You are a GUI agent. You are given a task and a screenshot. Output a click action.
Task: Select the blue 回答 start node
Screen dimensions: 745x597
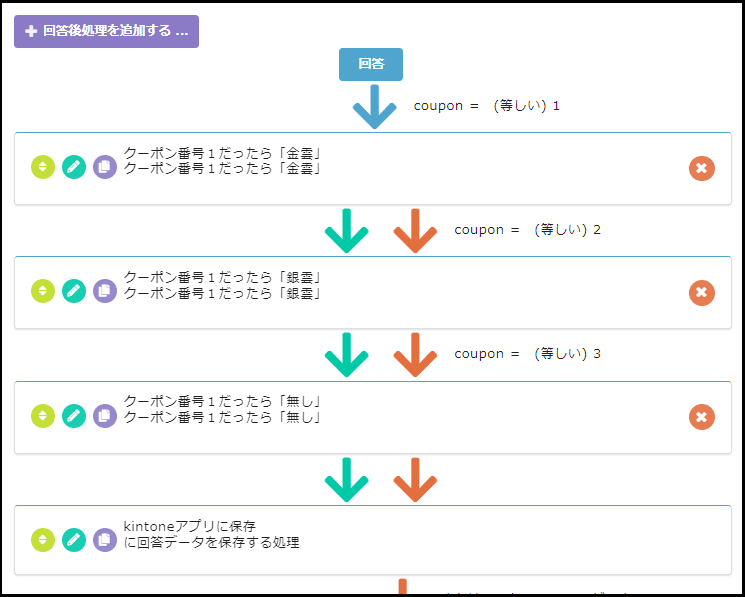point(371,64)
